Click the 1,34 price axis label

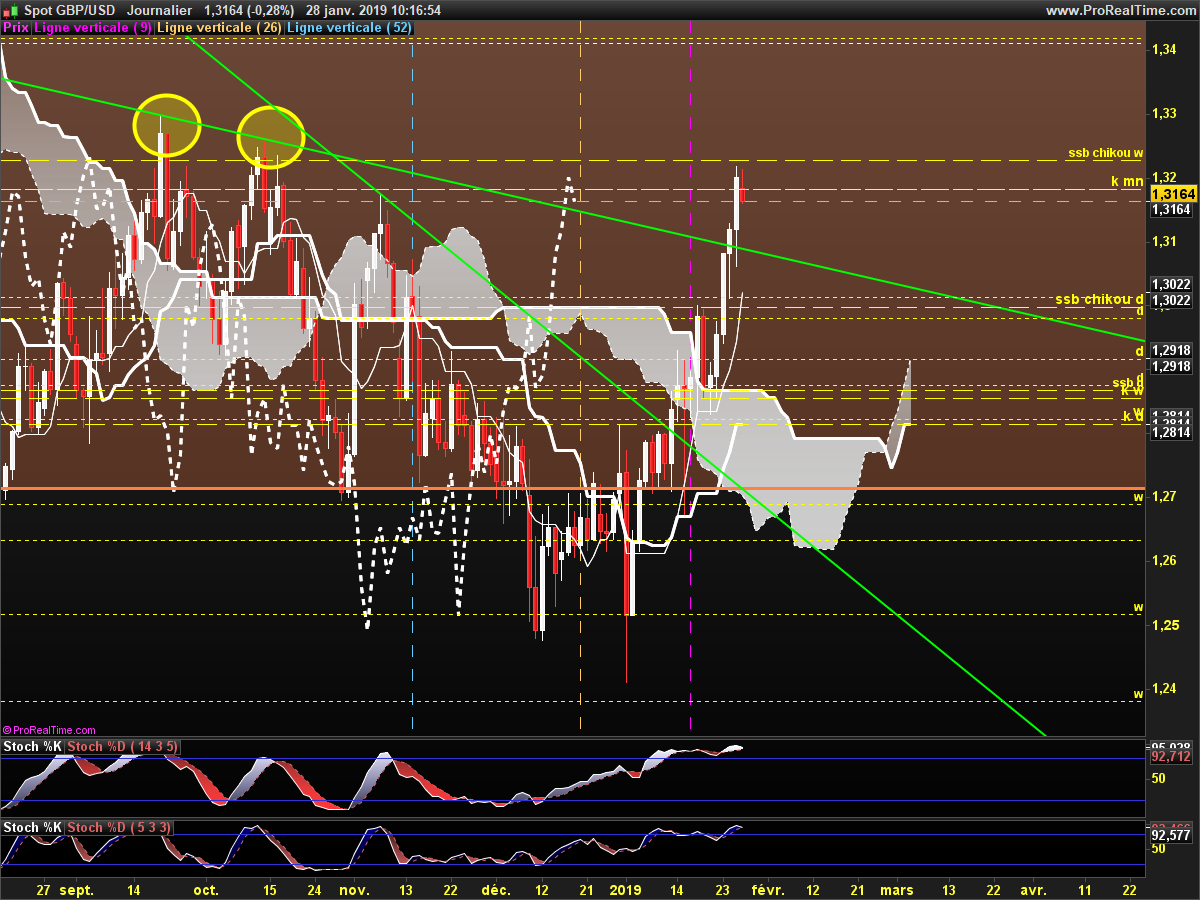click(1163, 49)
